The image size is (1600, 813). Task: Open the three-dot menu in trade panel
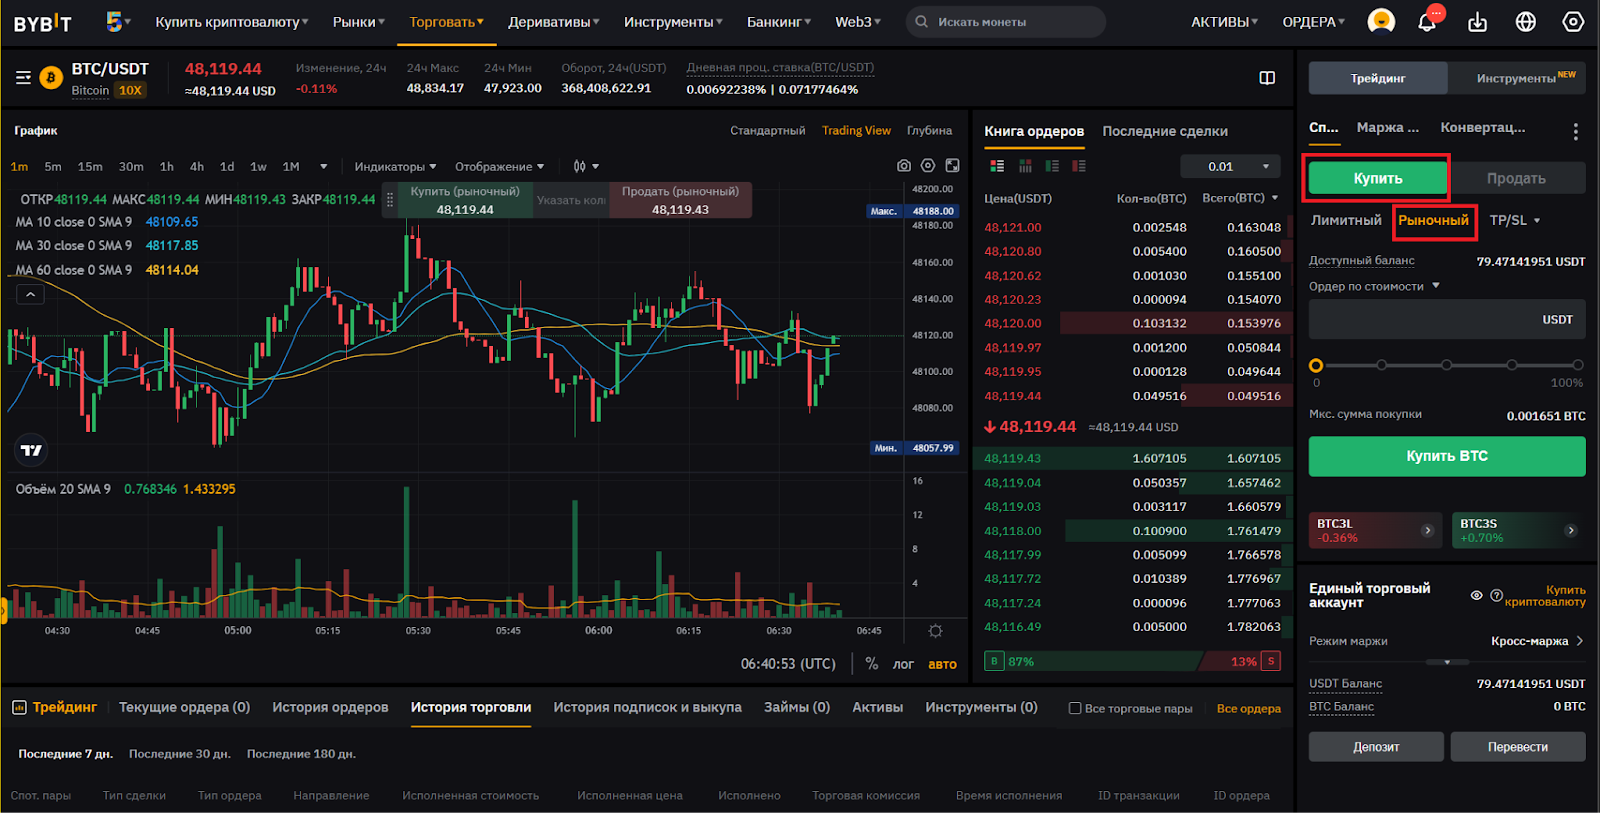coord(1575,131)
